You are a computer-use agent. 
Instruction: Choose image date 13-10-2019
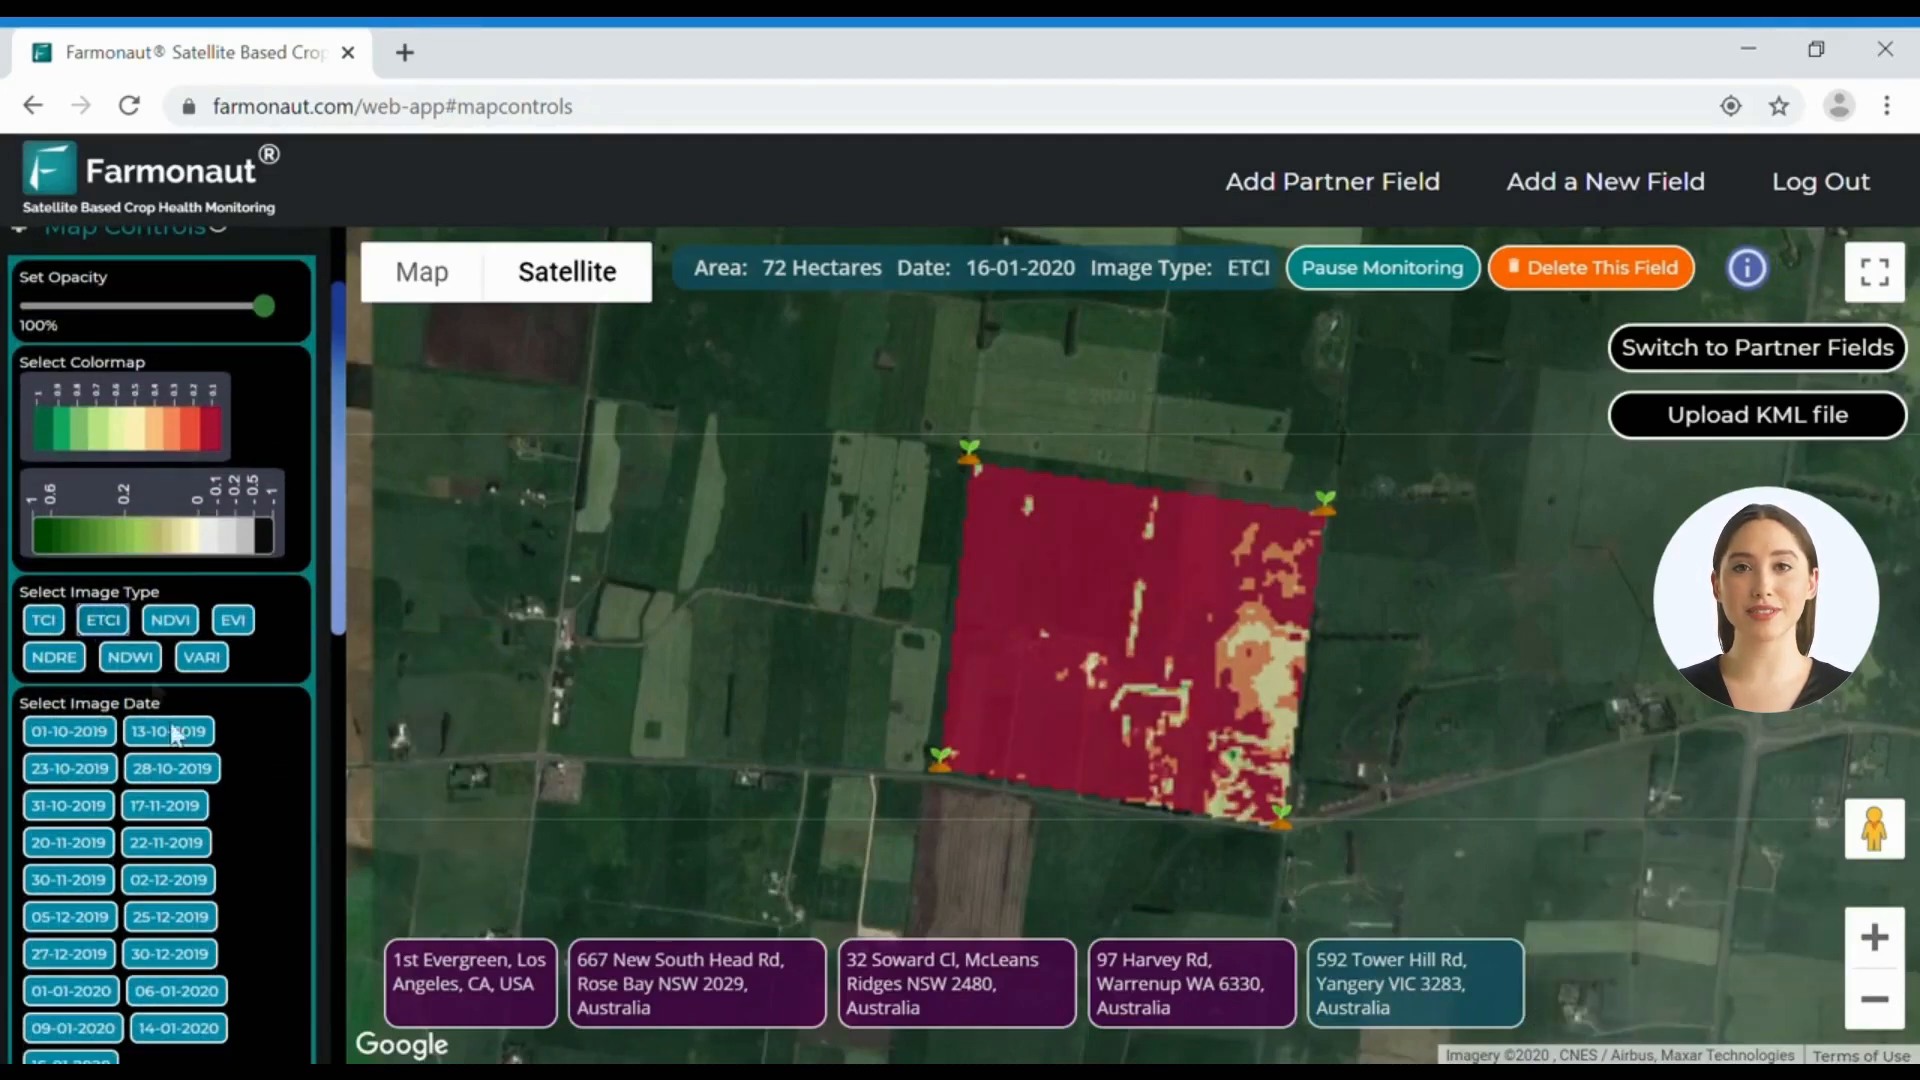168,732
